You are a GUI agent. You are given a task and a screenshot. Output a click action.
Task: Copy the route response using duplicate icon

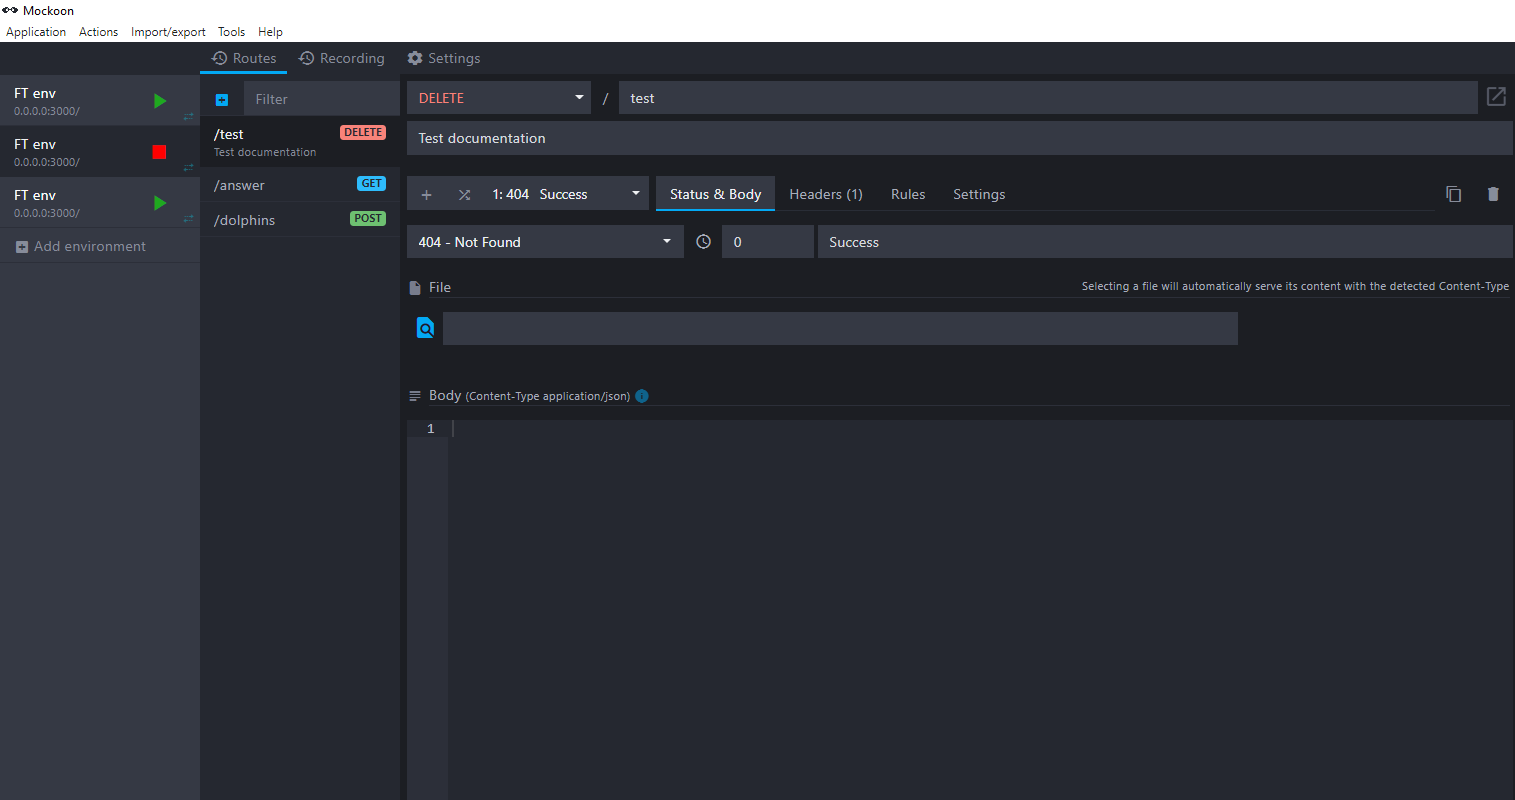[1454, 194]
